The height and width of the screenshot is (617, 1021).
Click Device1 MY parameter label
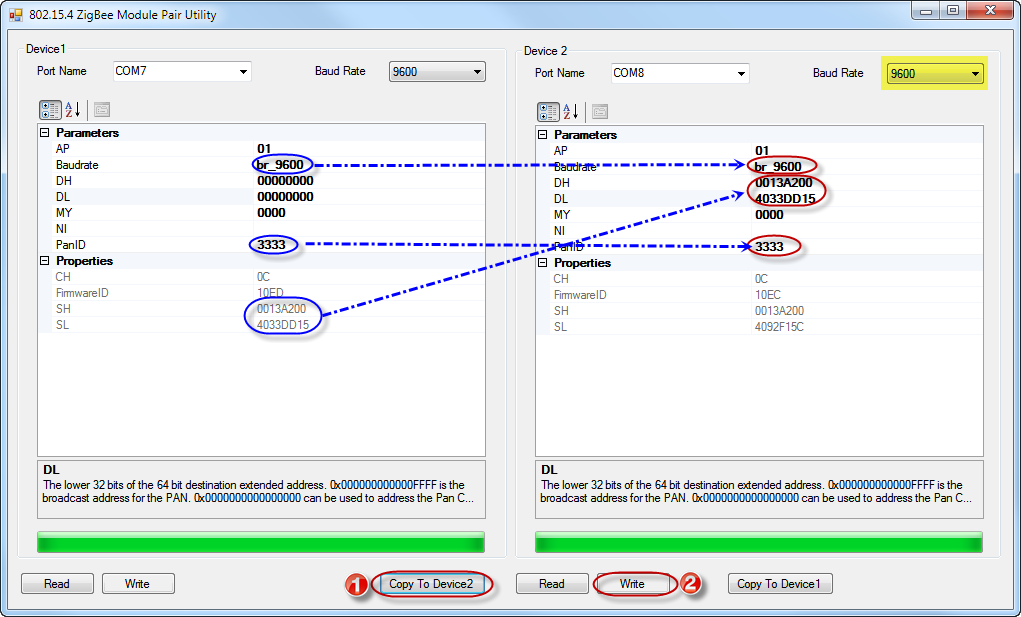[64, 213]
